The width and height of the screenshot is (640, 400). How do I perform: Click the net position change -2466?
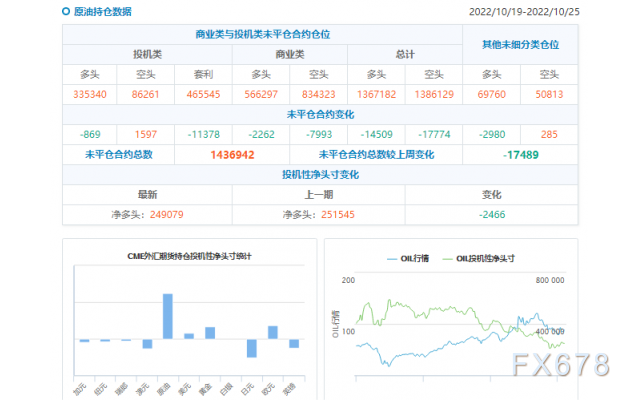[x=492, y=214]
